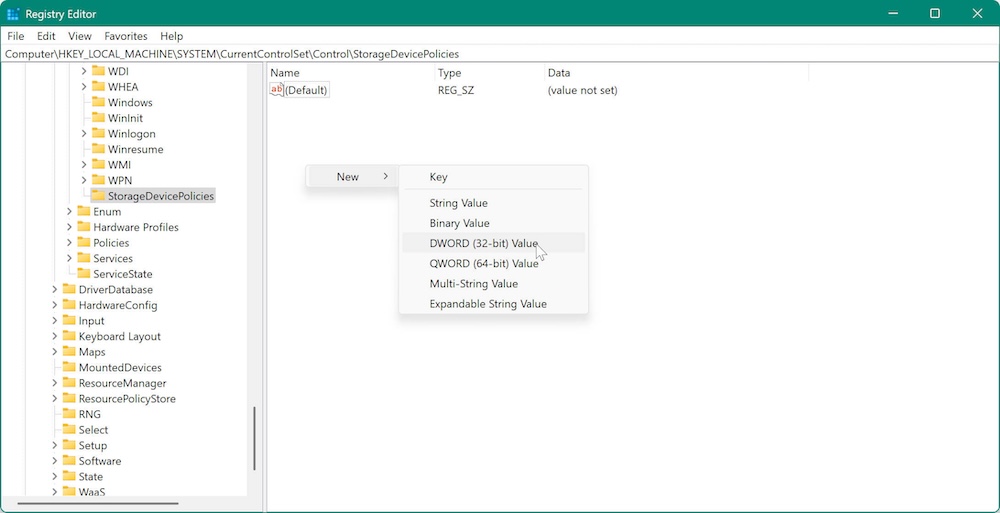The image size is (1000, 513).
Task: Expand the Services tree node
Action: (x=70, y=258)
